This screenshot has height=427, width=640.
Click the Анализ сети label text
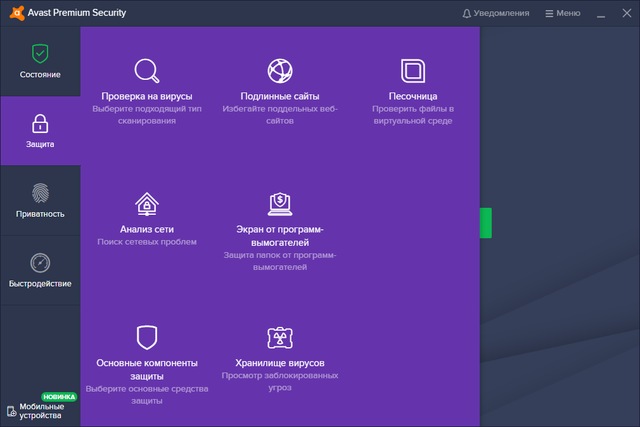pos(147,229)
